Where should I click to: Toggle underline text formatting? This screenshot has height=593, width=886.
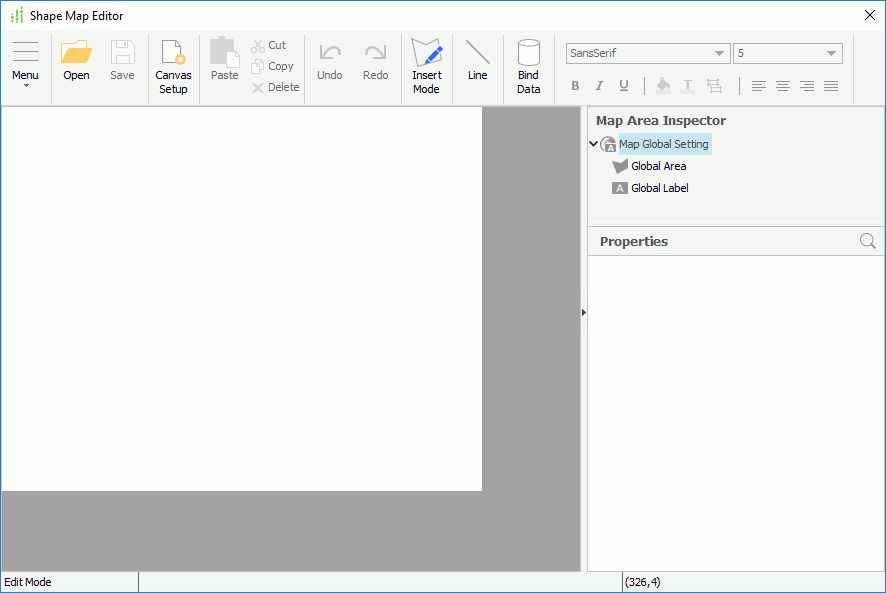[623, 86]
